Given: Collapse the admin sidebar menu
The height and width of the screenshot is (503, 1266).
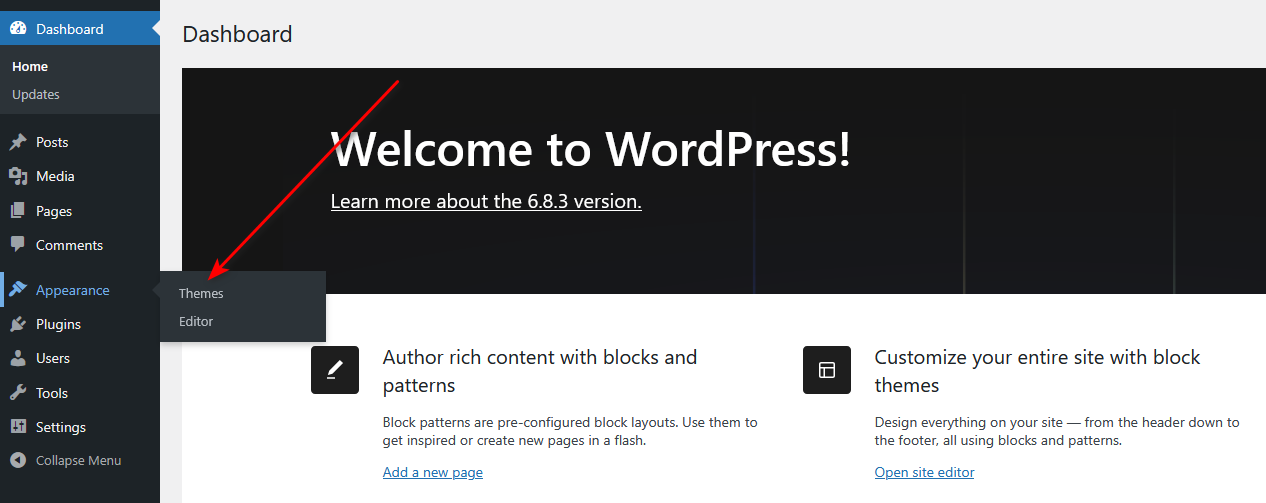Looking at the screenshot, I should pos(66,461).
